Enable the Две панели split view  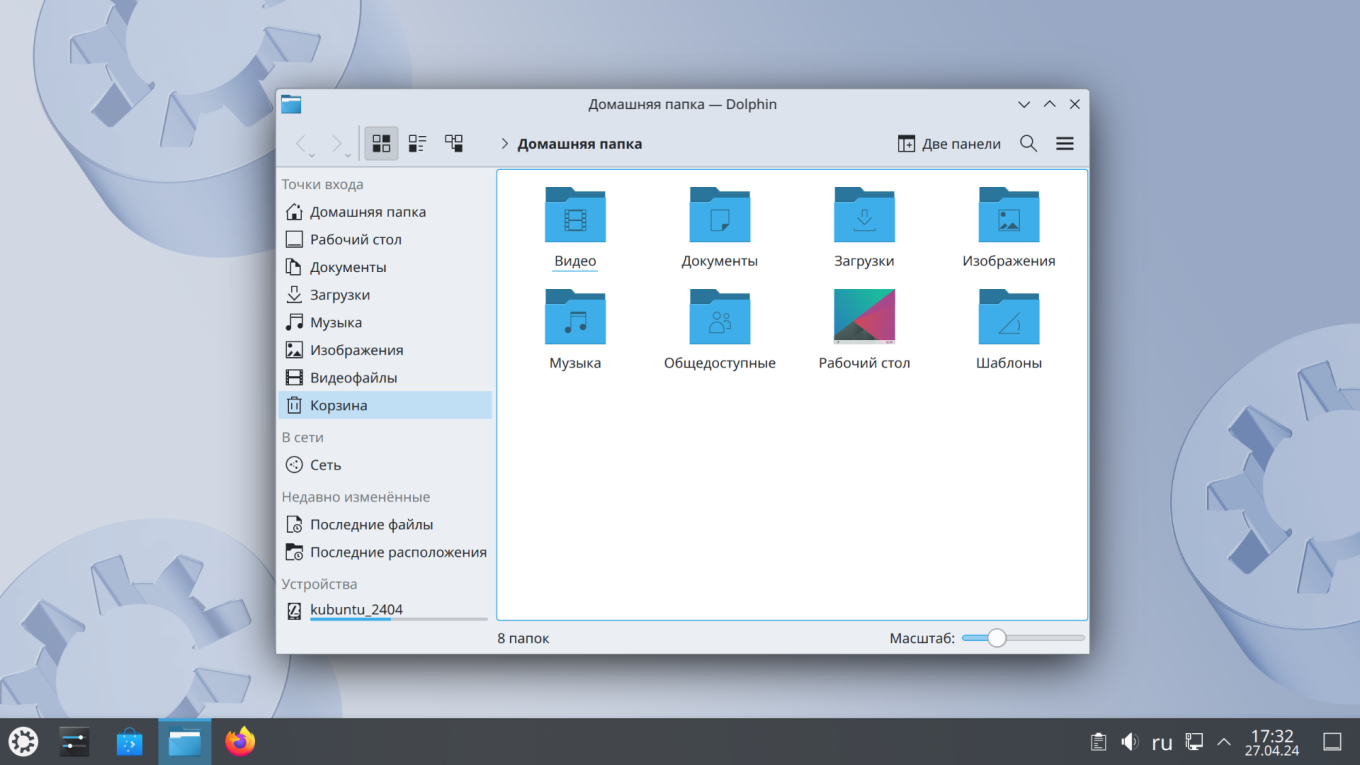(x=949, y=143)
